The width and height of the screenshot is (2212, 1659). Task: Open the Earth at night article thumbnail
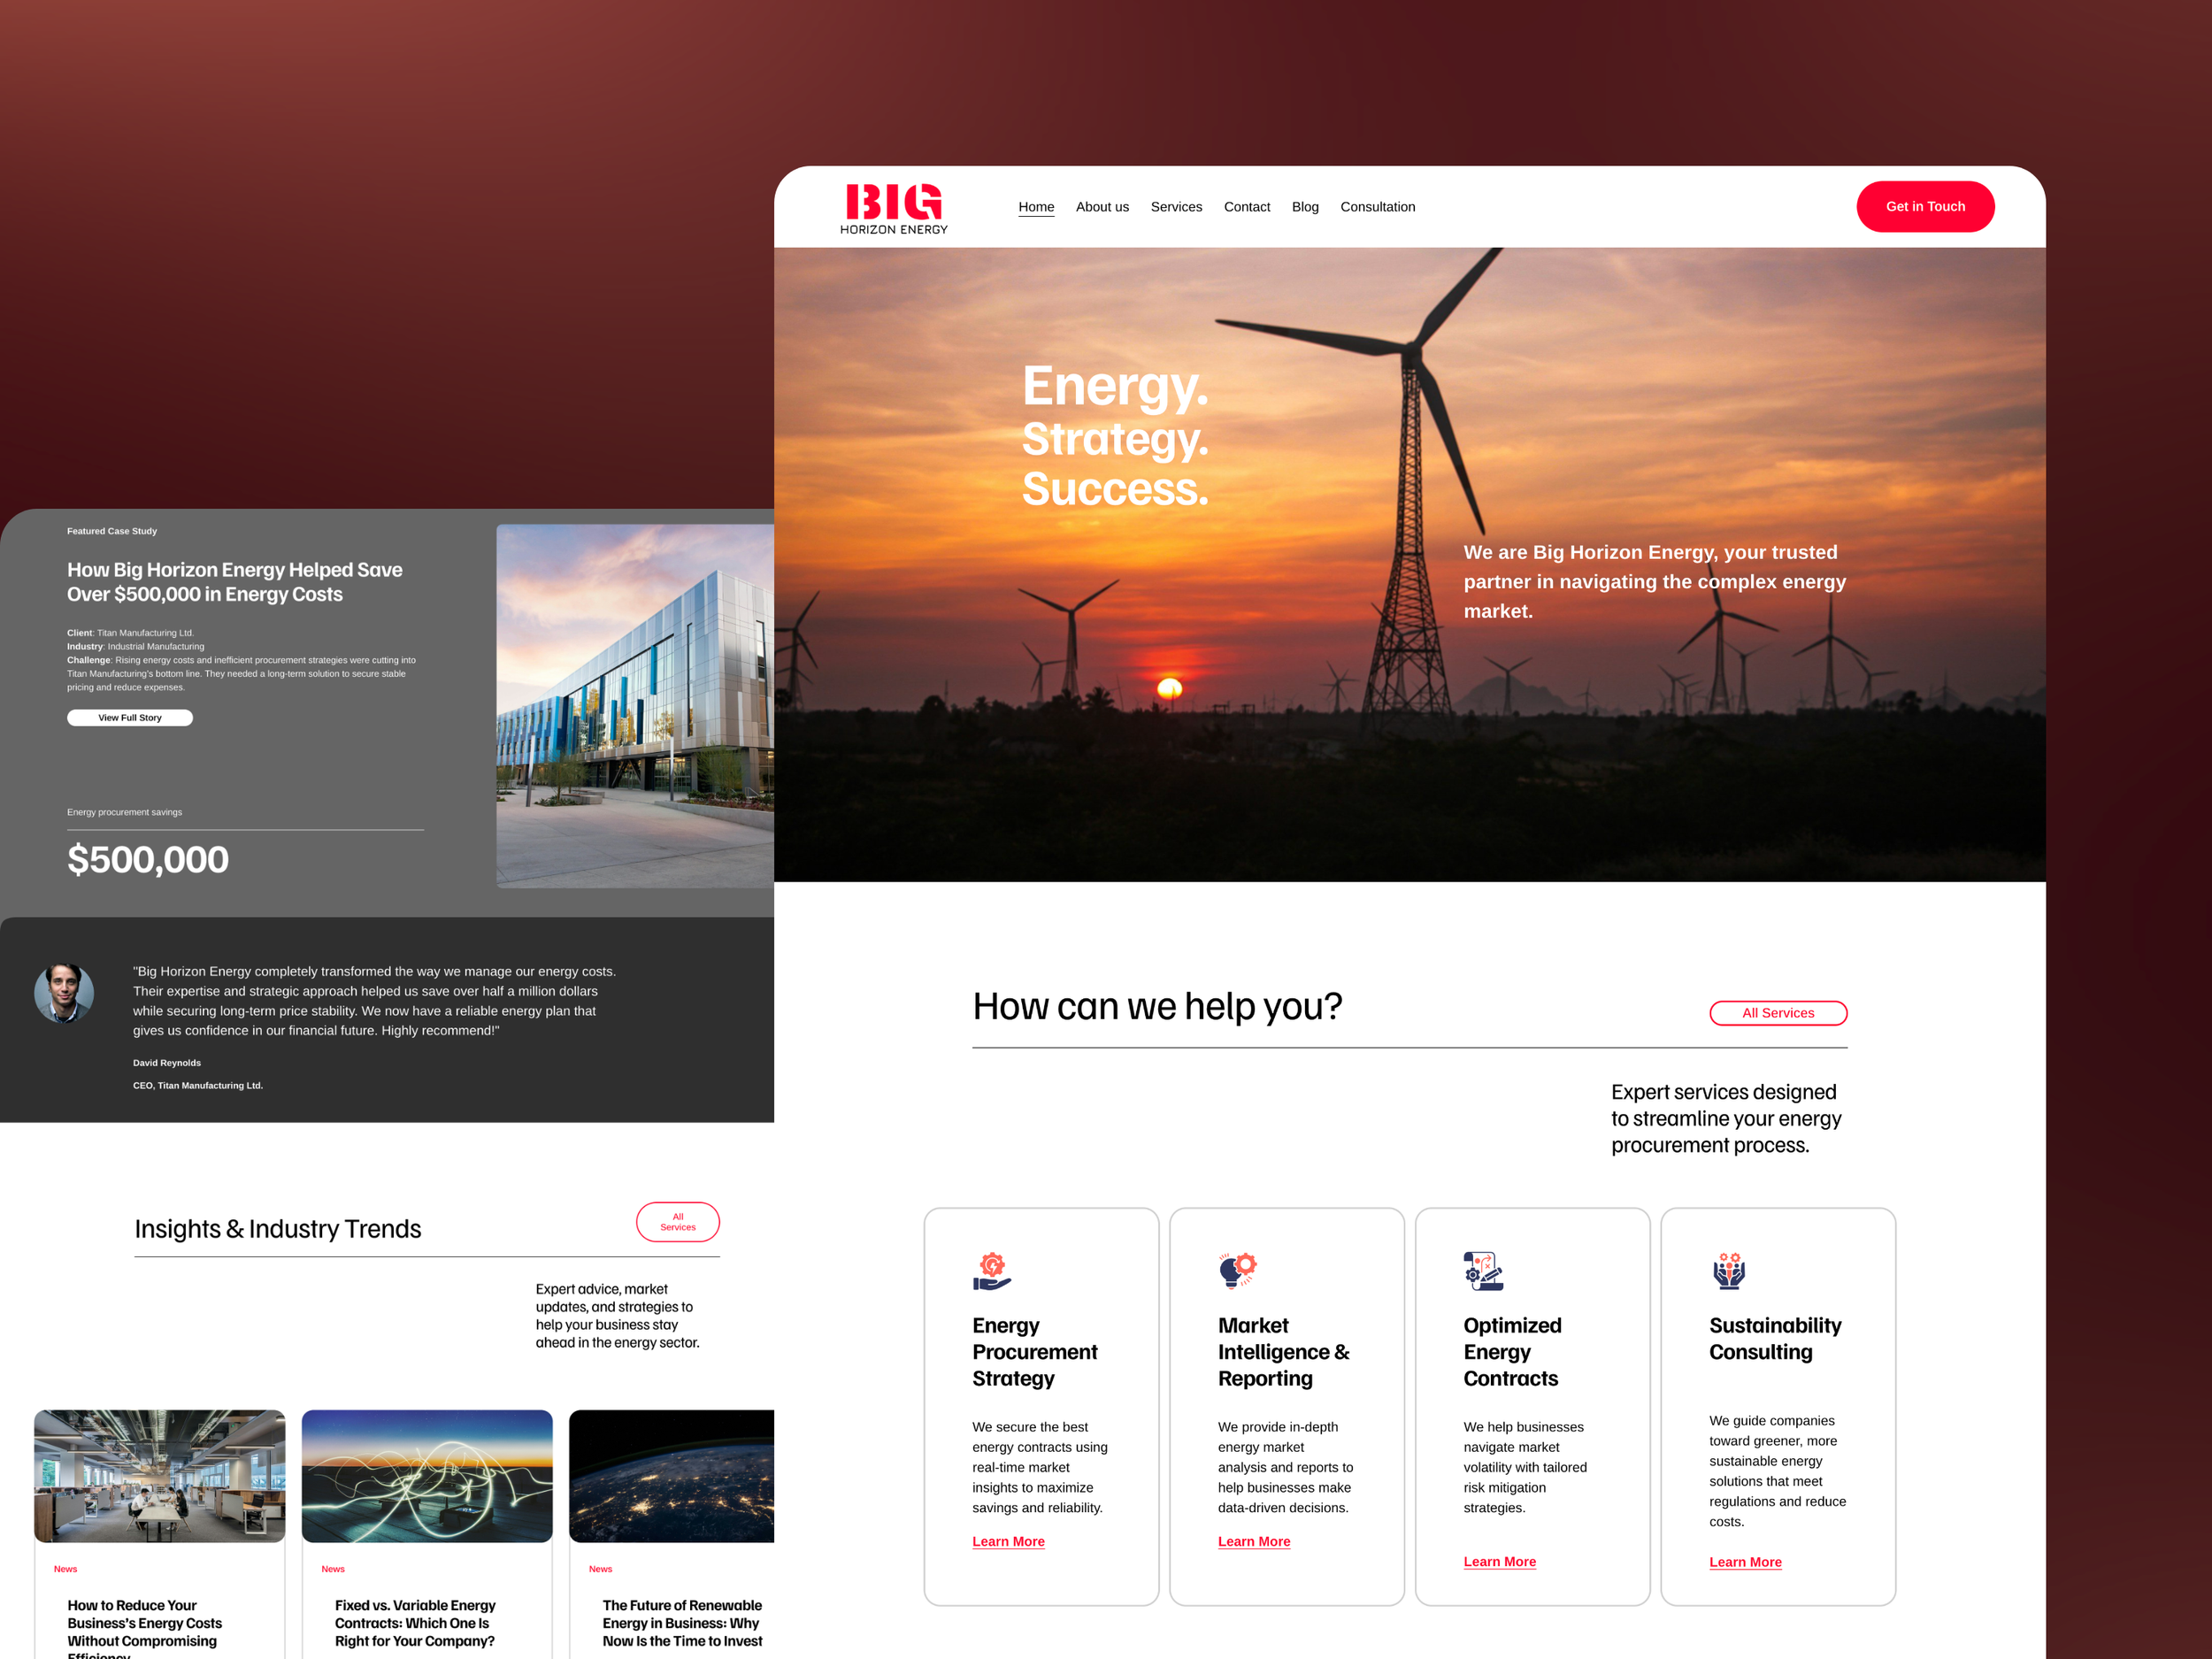tap(671, 1476)
